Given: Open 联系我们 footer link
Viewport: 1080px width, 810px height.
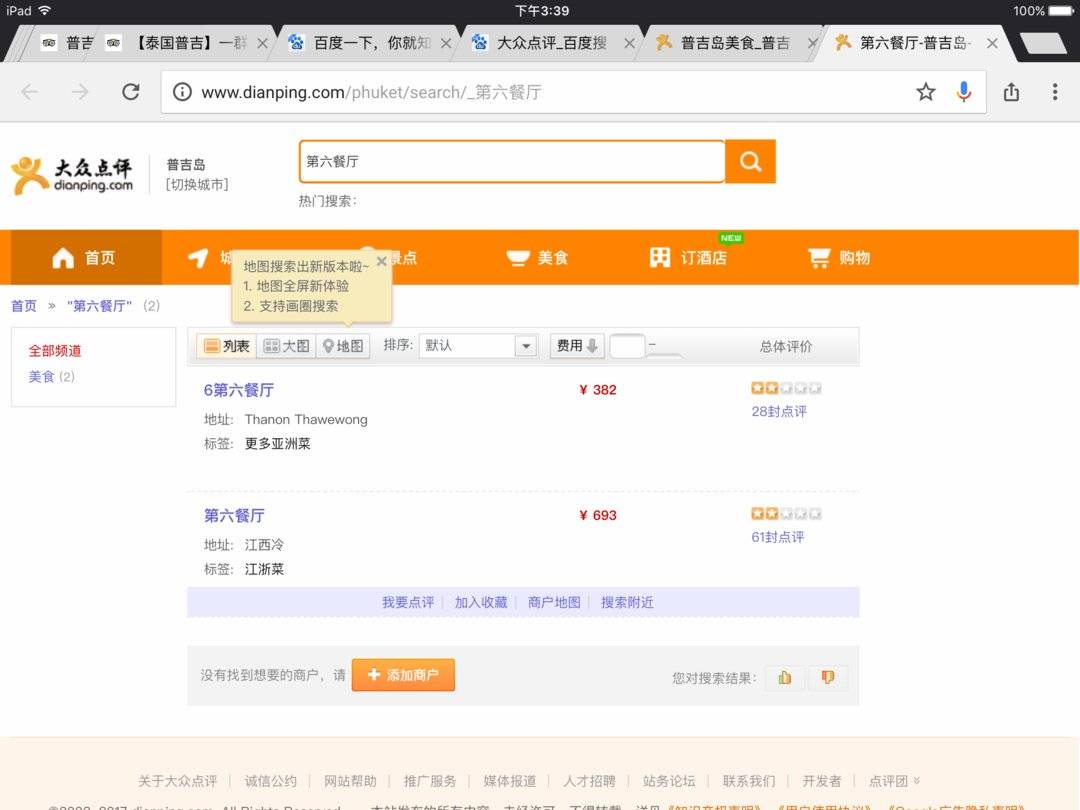Looking at the screenshot, I should click(749, 781).
